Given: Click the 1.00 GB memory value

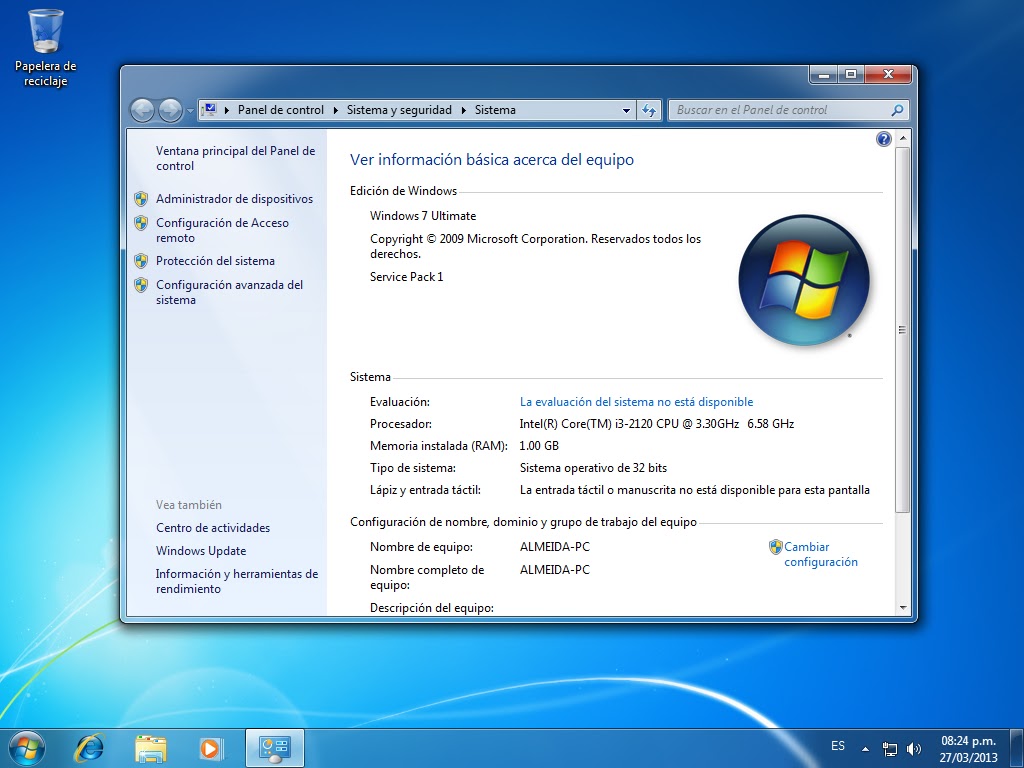Looking at the screenshot, I should [539, 446].
